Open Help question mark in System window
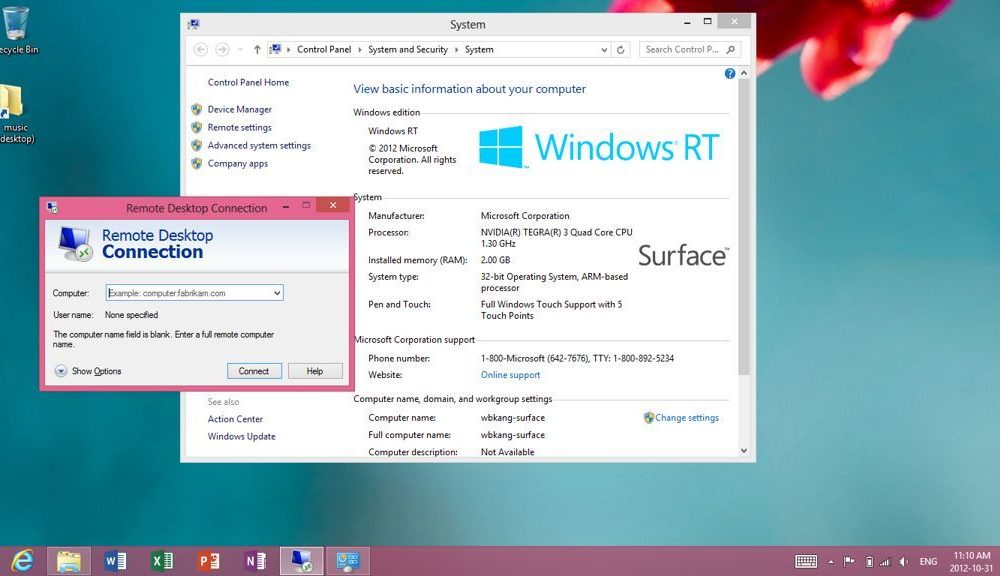The height and width of the screenshot is (576, 1000). (730, 73)
